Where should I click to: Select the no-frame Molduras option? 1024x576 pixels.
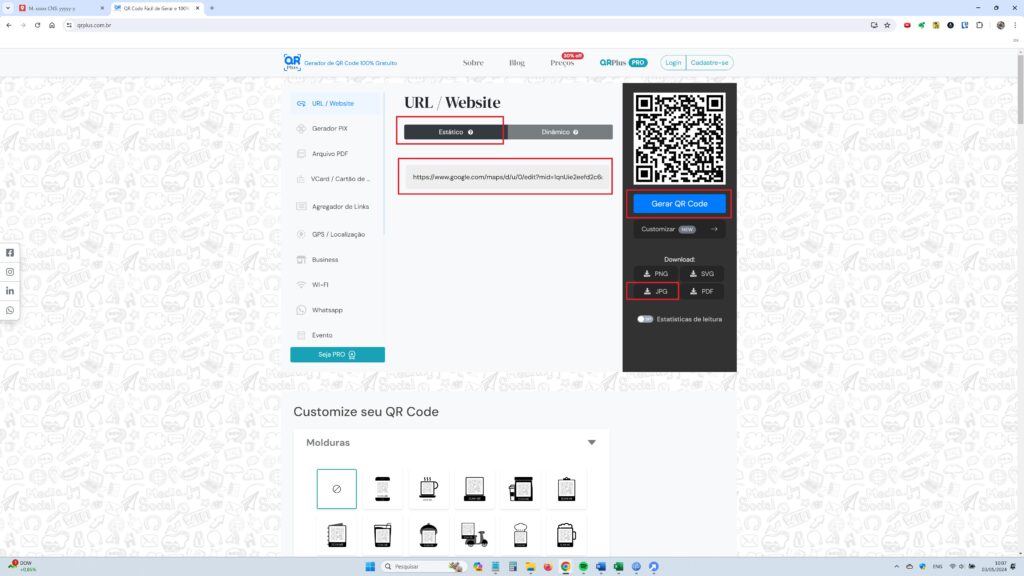point(337,488)
